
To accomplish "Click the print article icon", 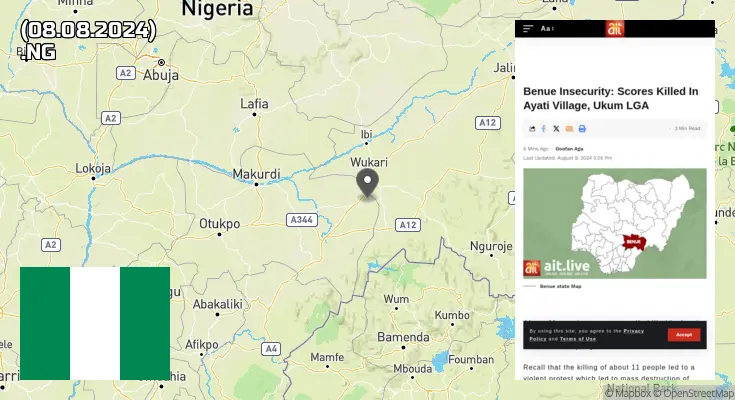I will (x=582, y=128).
